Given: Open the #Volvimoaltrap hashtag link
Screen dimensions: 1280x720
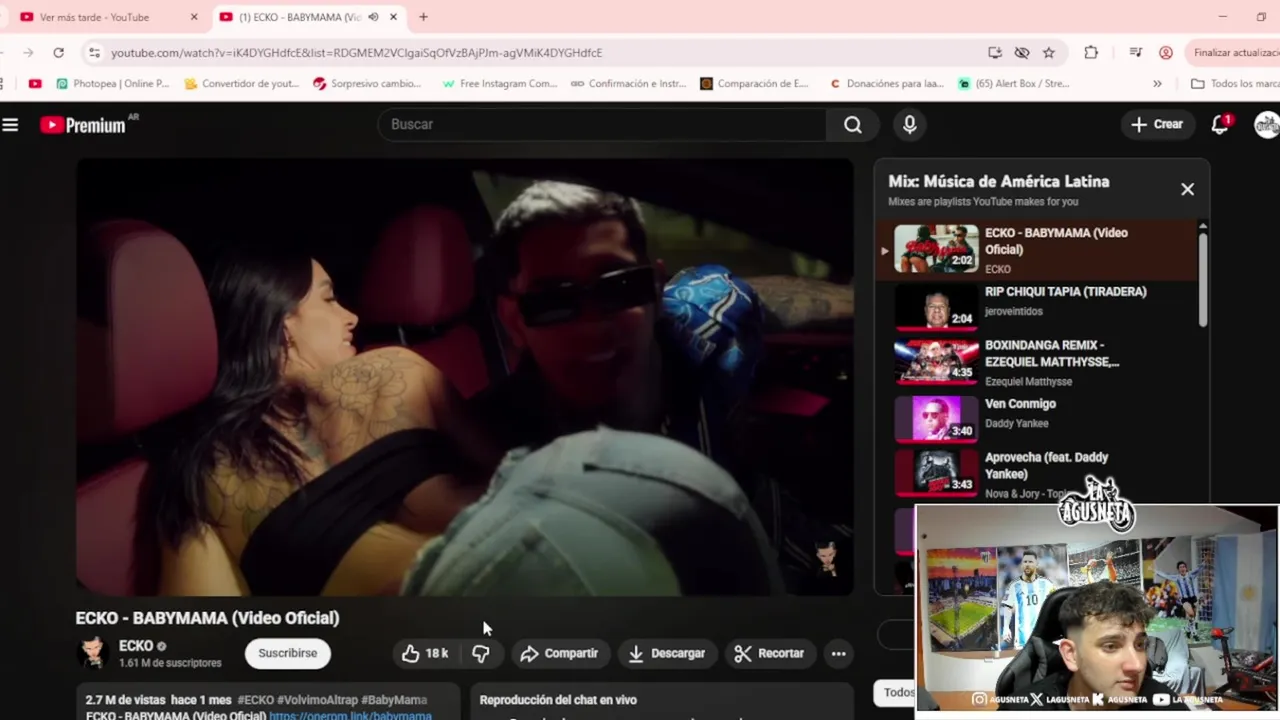Looking at the screenshot, I should 317,700.
